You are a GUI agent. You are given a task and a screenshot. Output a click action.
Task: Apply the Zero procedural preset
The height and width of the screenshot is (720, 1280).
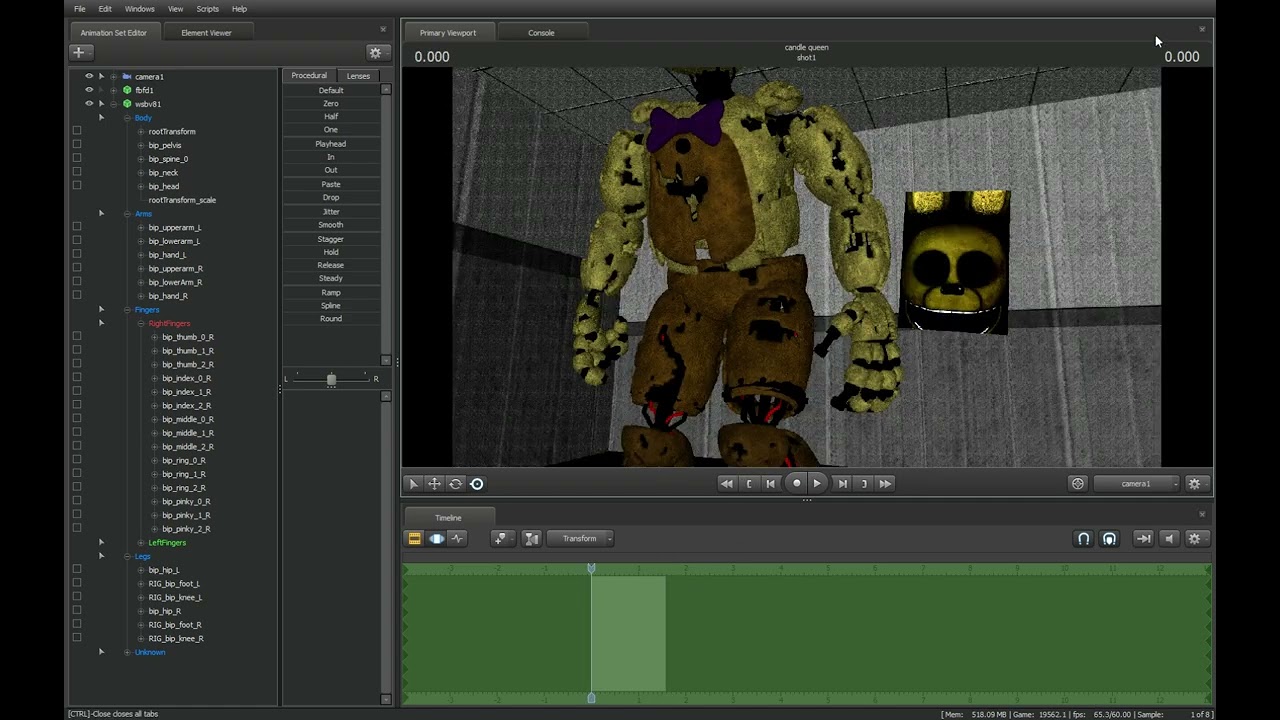click(331, 103)
